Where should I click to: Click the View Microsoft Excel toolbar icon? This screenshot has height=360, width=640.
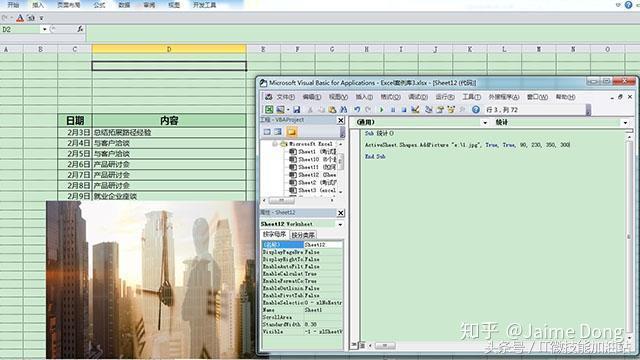[269, 109]
